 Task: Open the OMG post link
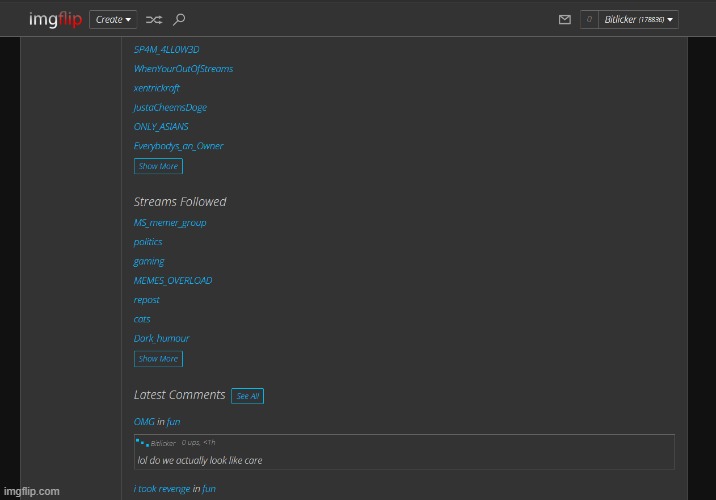click(x=144, y=422)
